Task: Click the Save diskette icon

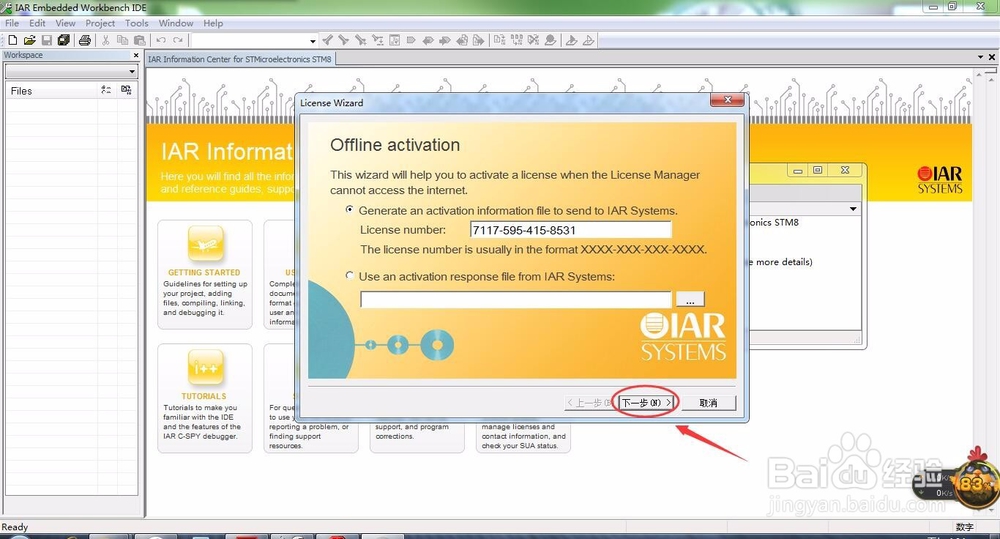Action: coord(47,40)
